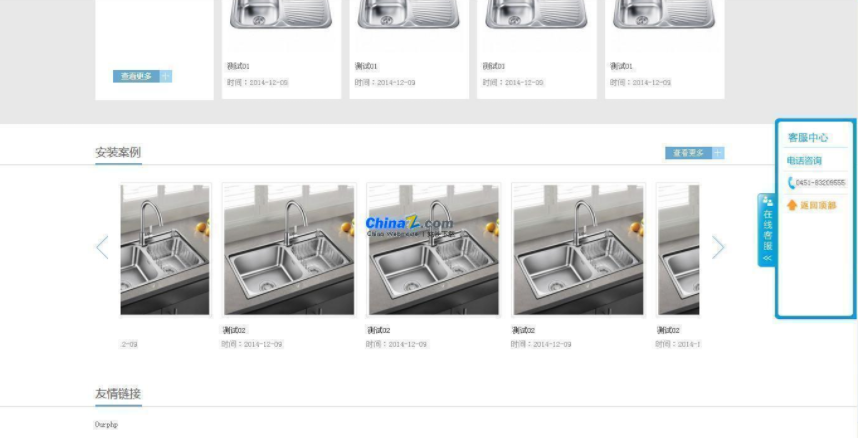The width and height of the screenshot is (858, 438).
Task: Click the left carousel arrow
Action: click(102, 247)
